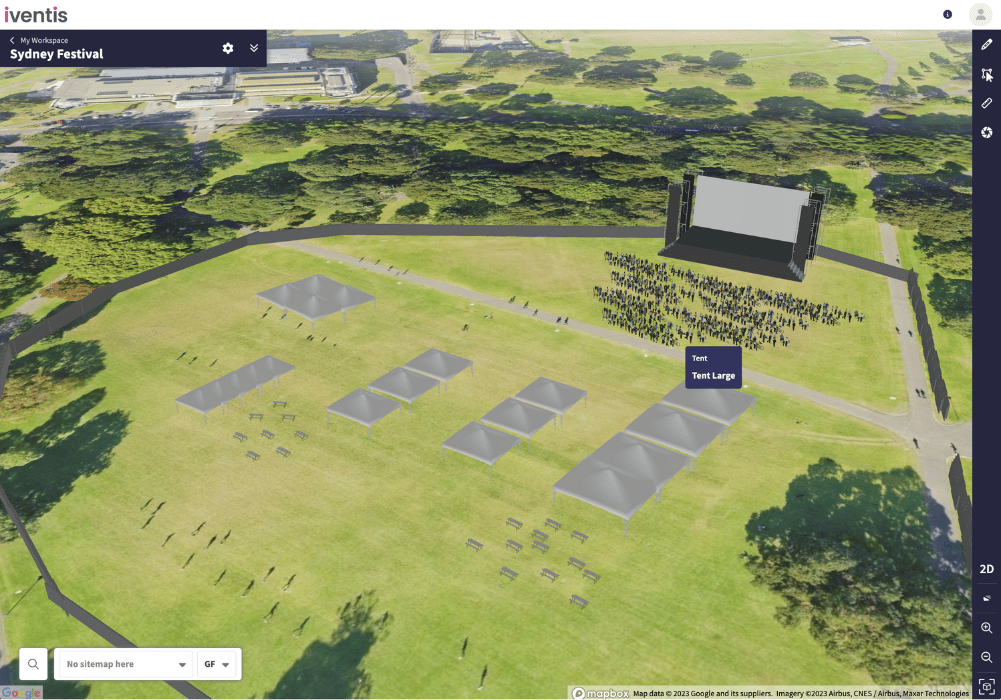Image resolution: width=1001 pixels, height=700 pixels.
Task: Click the 3D cube fit-view icon
Action: click(x=986, y=686)
